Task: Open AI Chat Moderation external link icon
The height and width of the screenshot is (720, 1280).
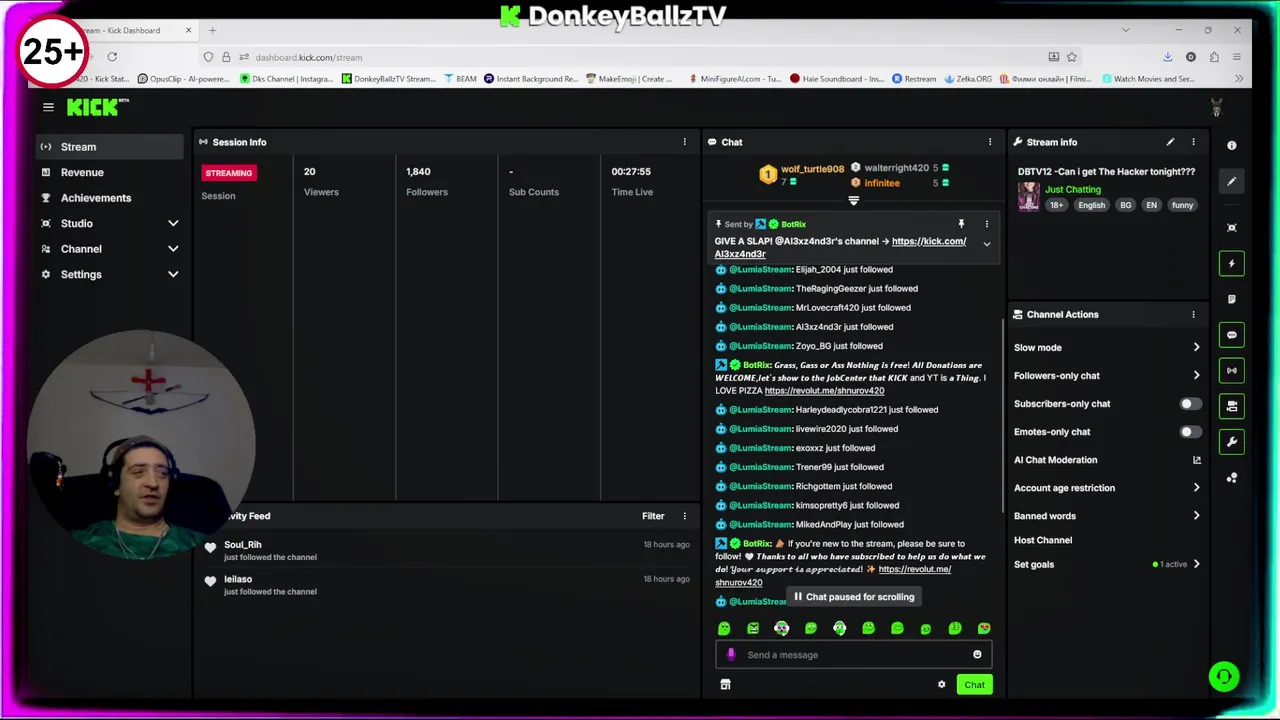Action: click(1196, 460)
